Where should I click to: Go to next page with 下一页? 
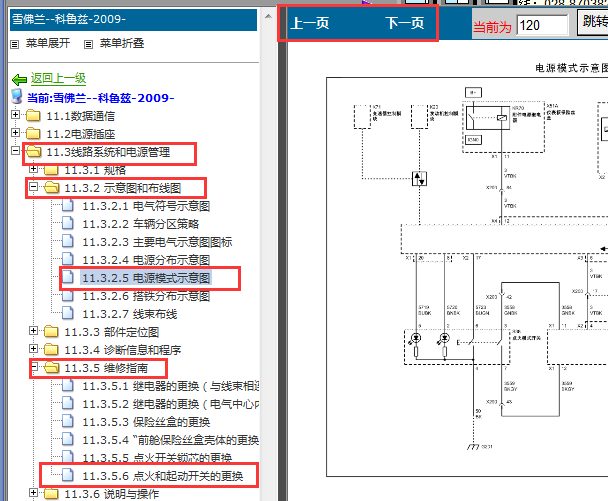click(x=404, y=23)
